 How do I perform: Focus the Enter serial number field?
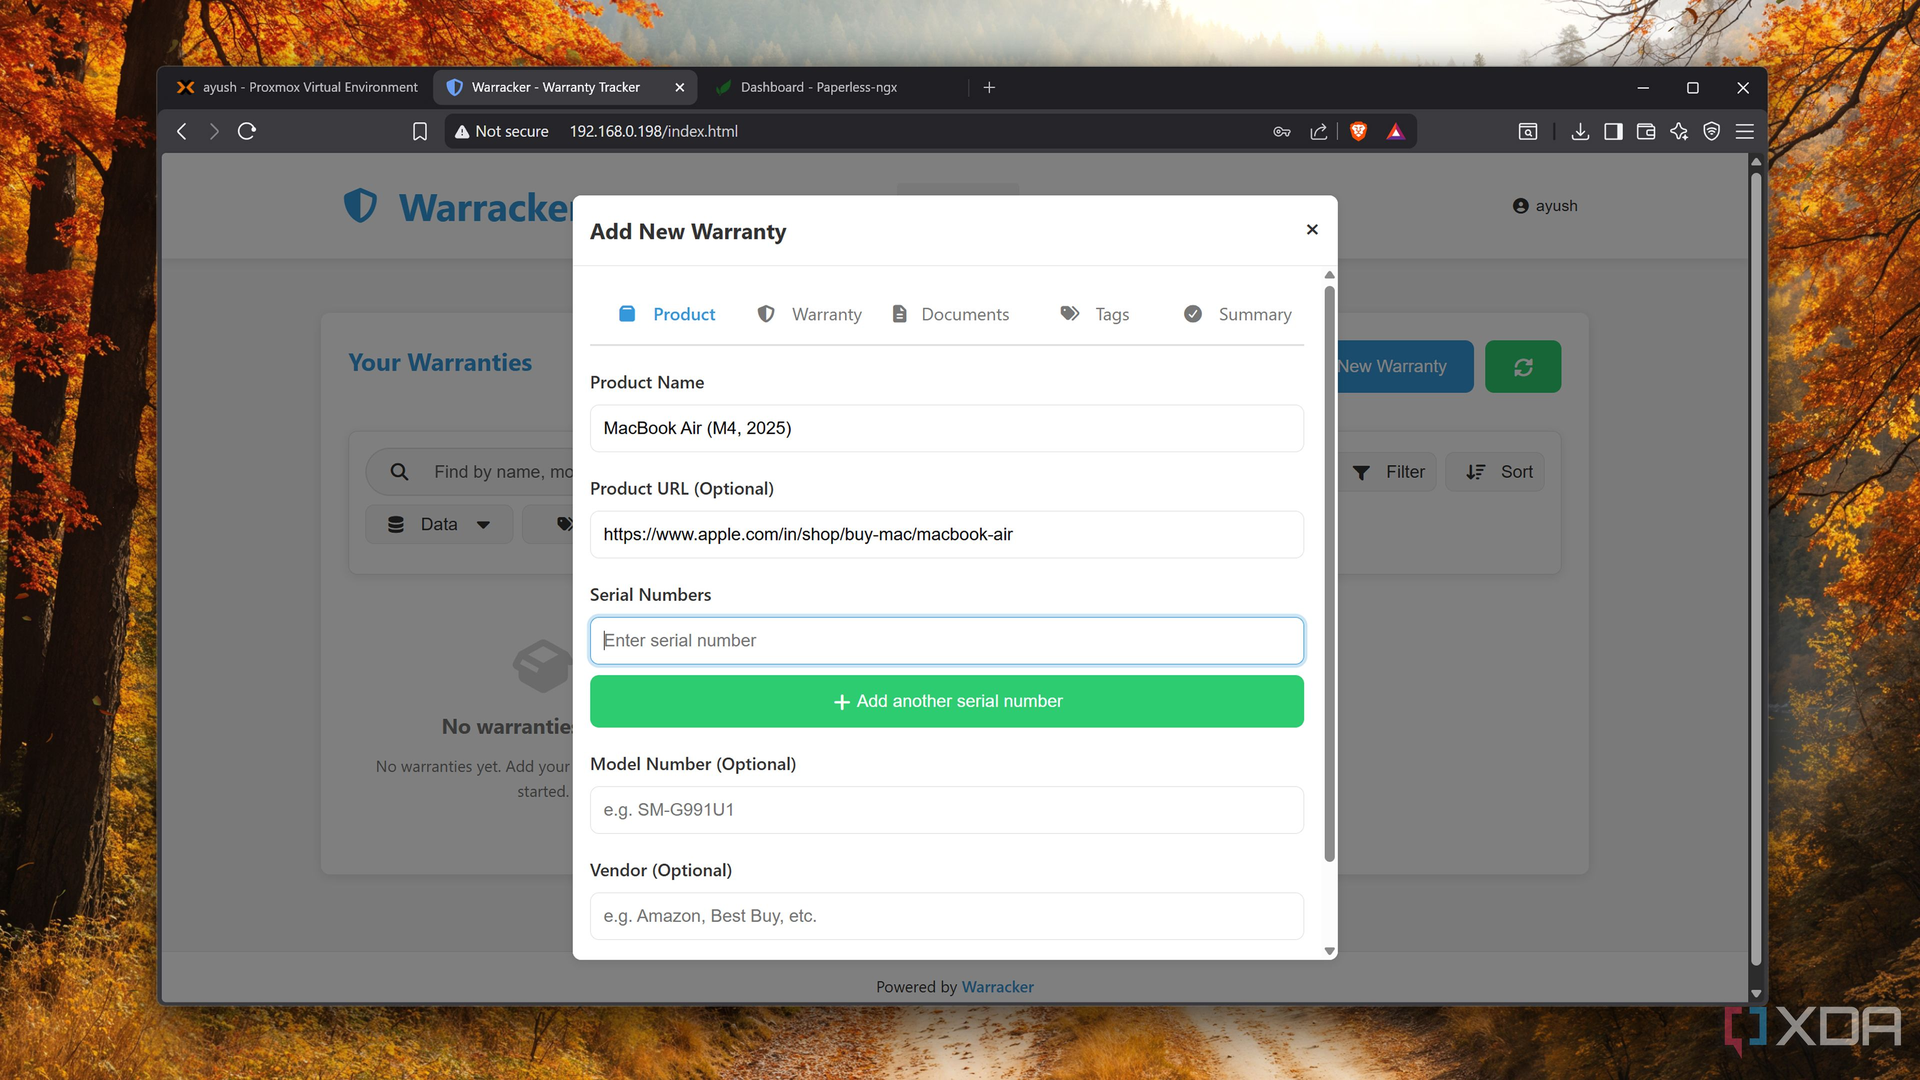[946, 640]
